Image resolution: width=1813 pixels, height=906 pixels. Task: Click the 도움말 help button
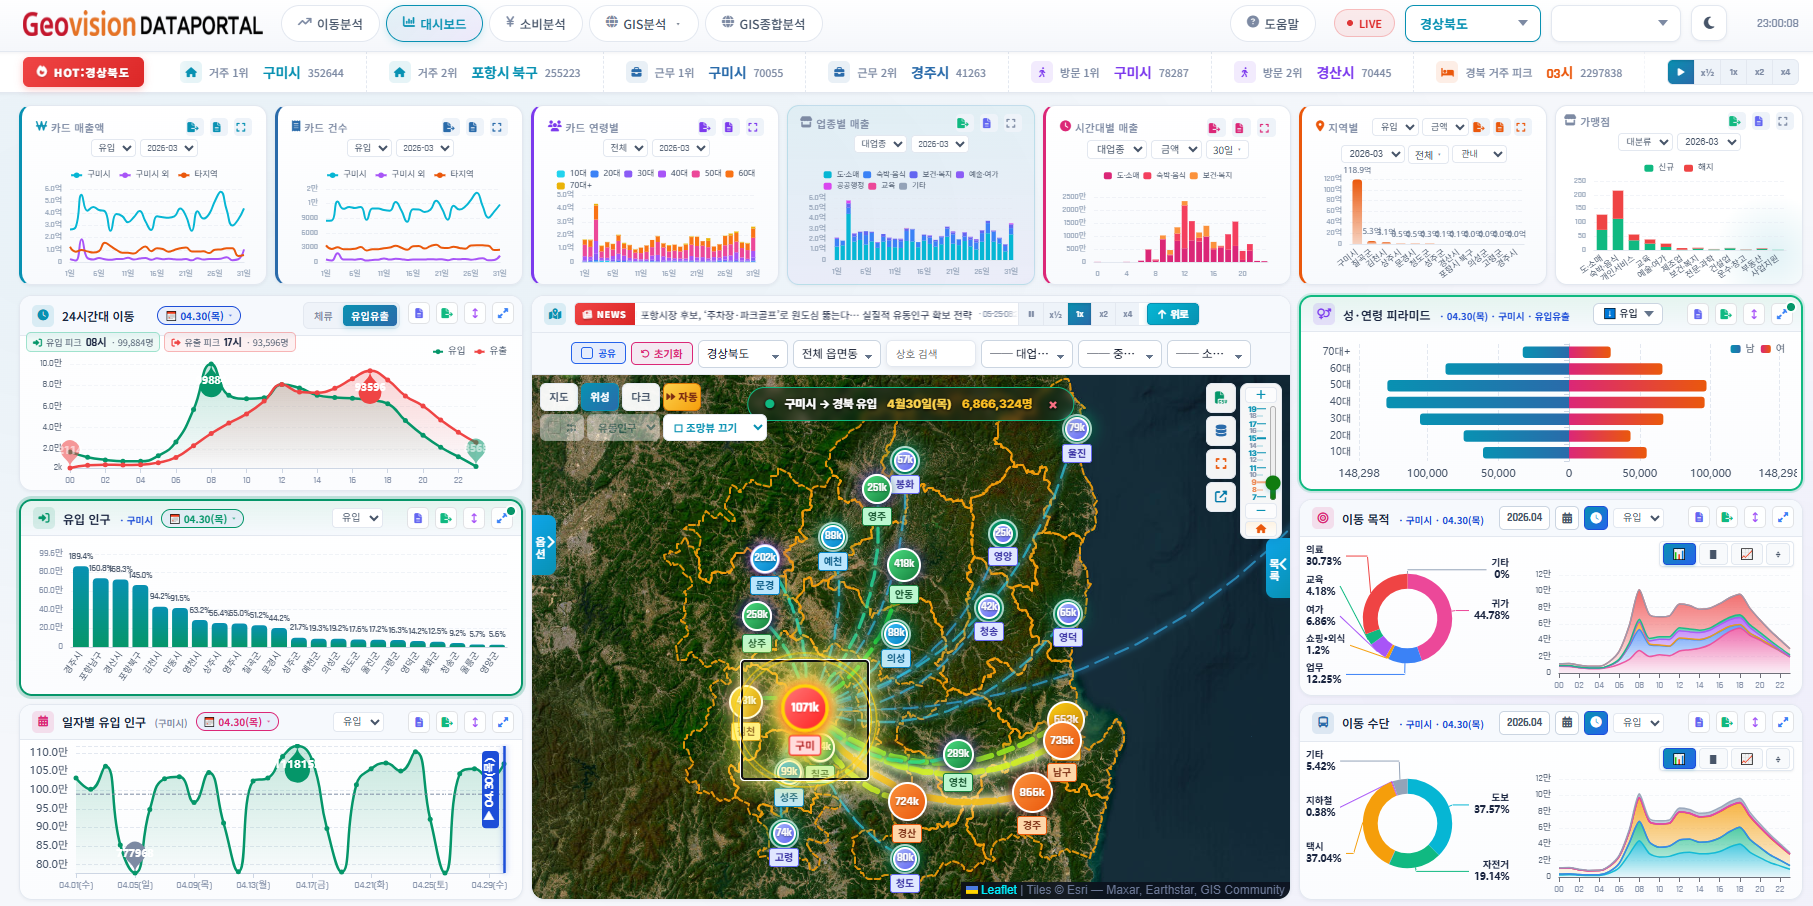(1272, 23)
